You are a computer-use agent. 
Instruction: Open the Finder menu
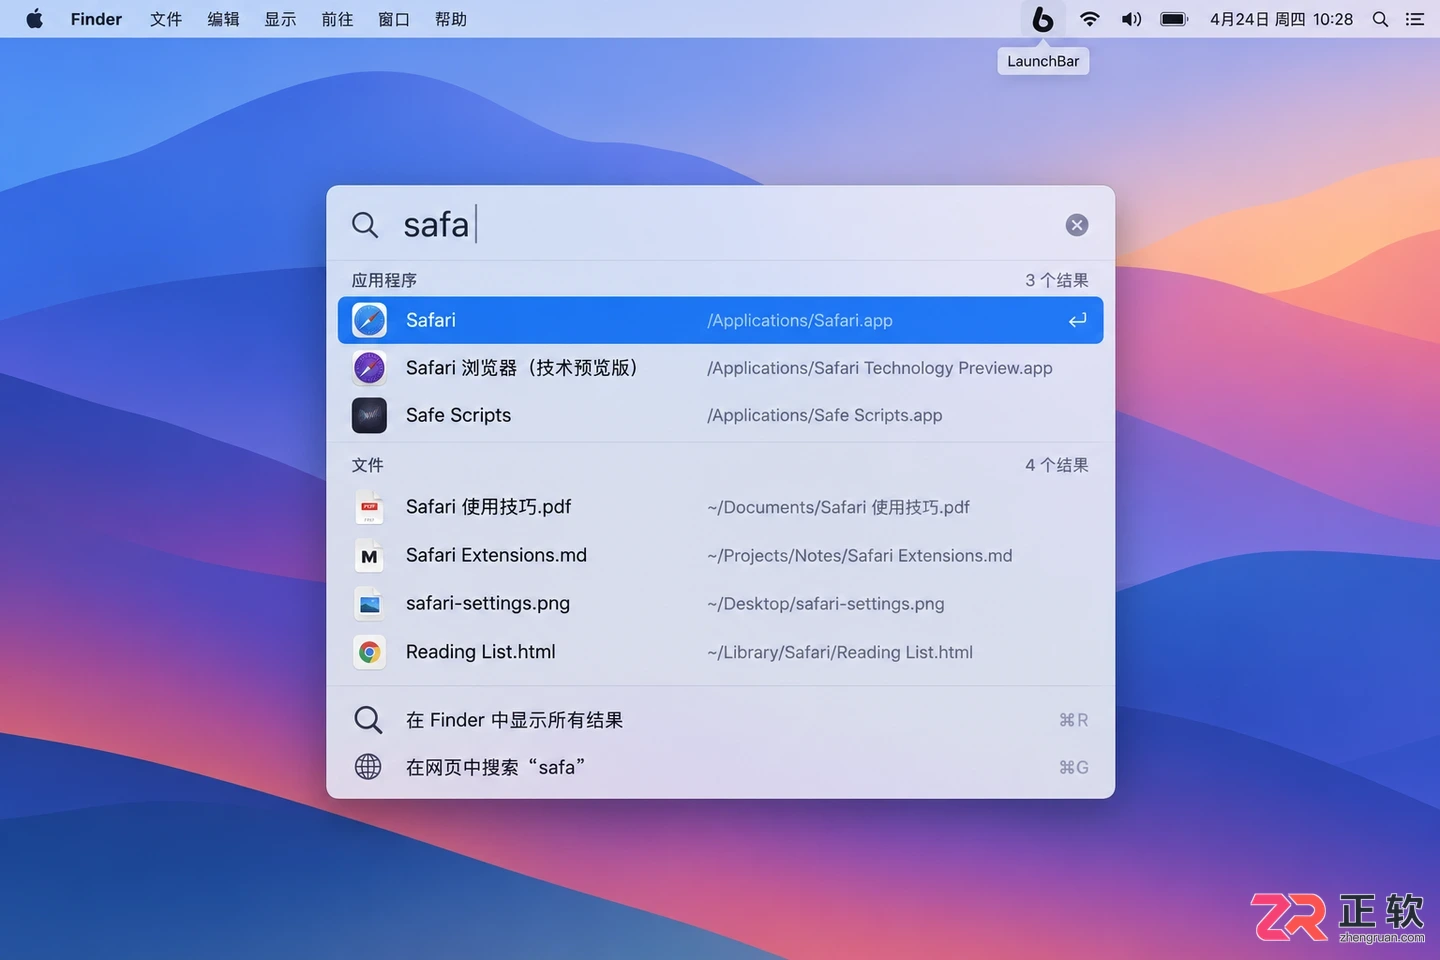click(96, 19)
